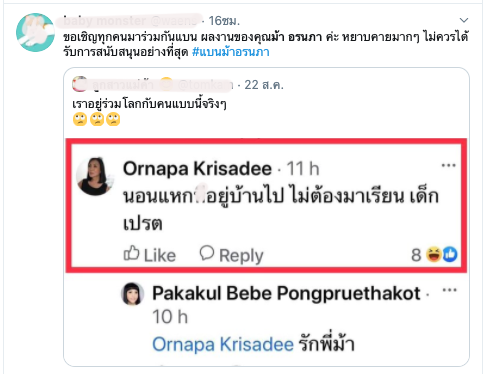Open three-dot menu on Ornapa's comment
Image resolution: width=484 pixels, height=374 pixels.
[x=448, y=165]
